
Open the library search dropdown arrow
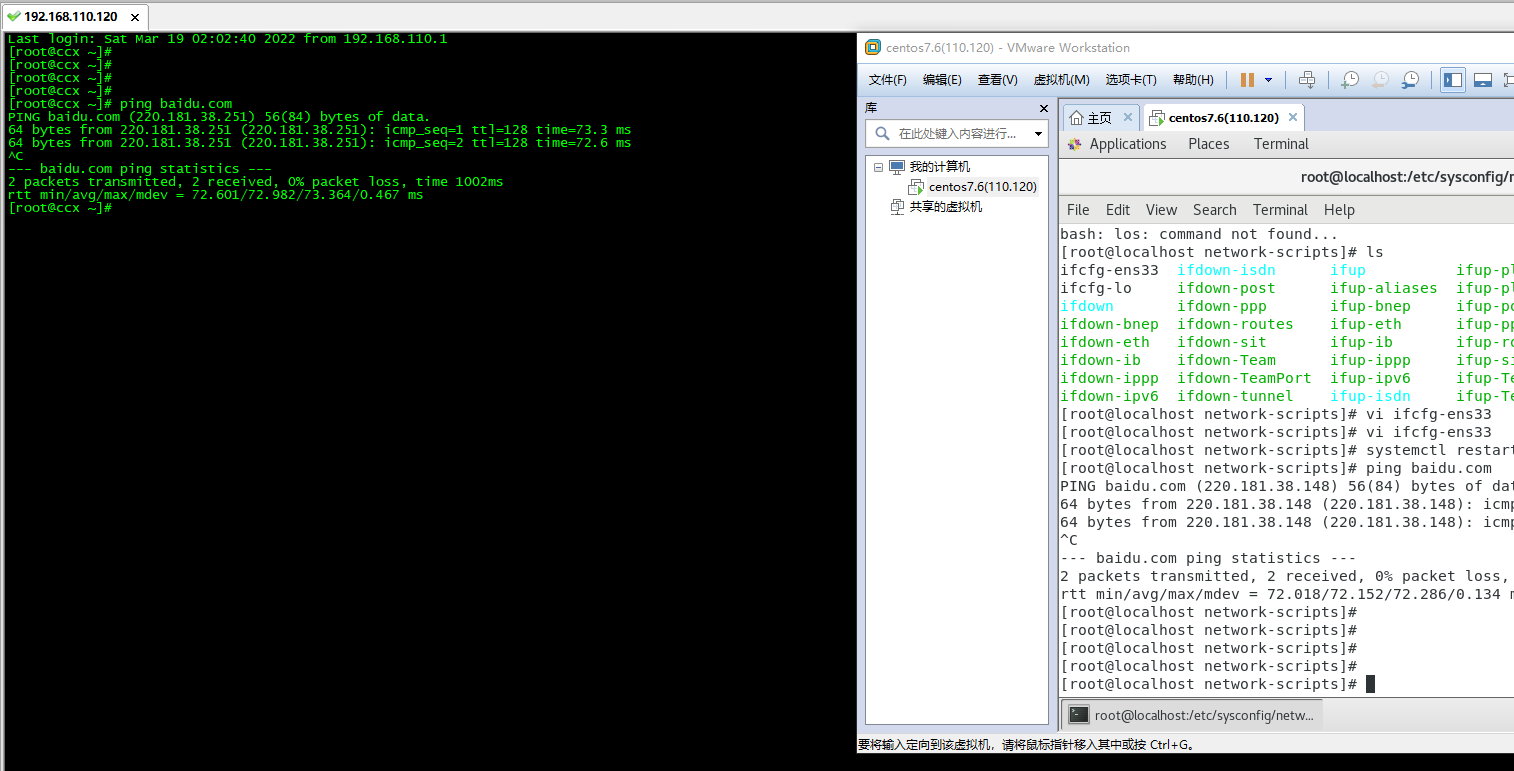click(x=1039, y=134)
